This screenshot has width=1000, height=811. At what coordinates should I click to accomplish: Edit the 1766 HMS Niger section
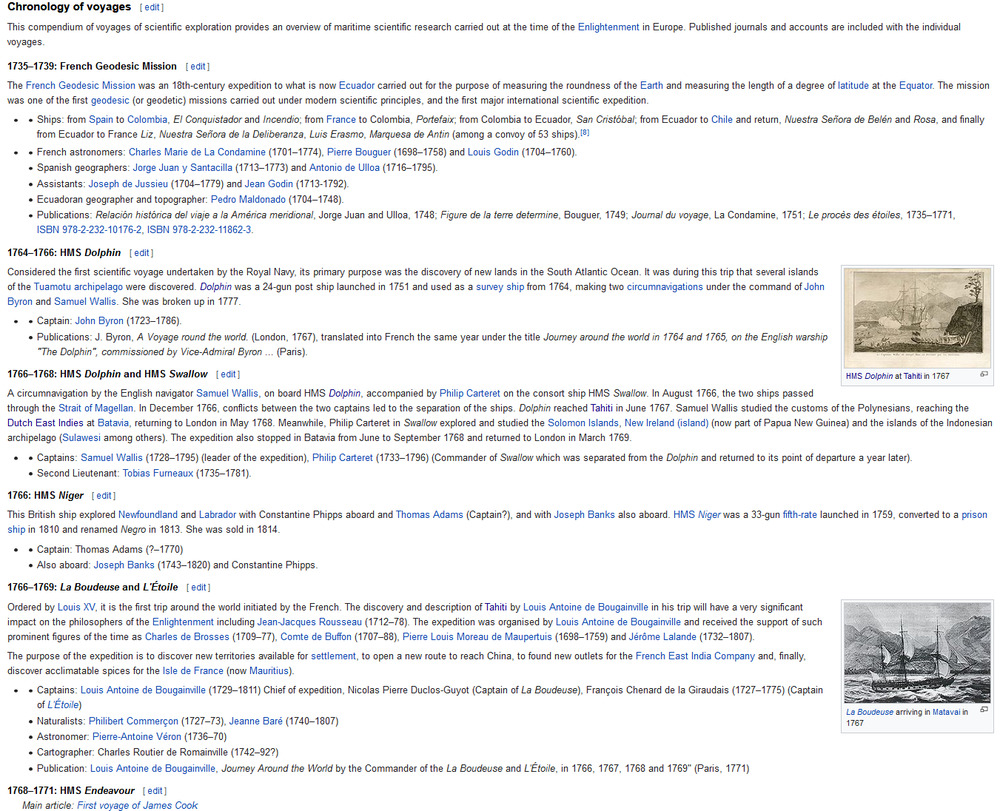(x=103, y=495)
